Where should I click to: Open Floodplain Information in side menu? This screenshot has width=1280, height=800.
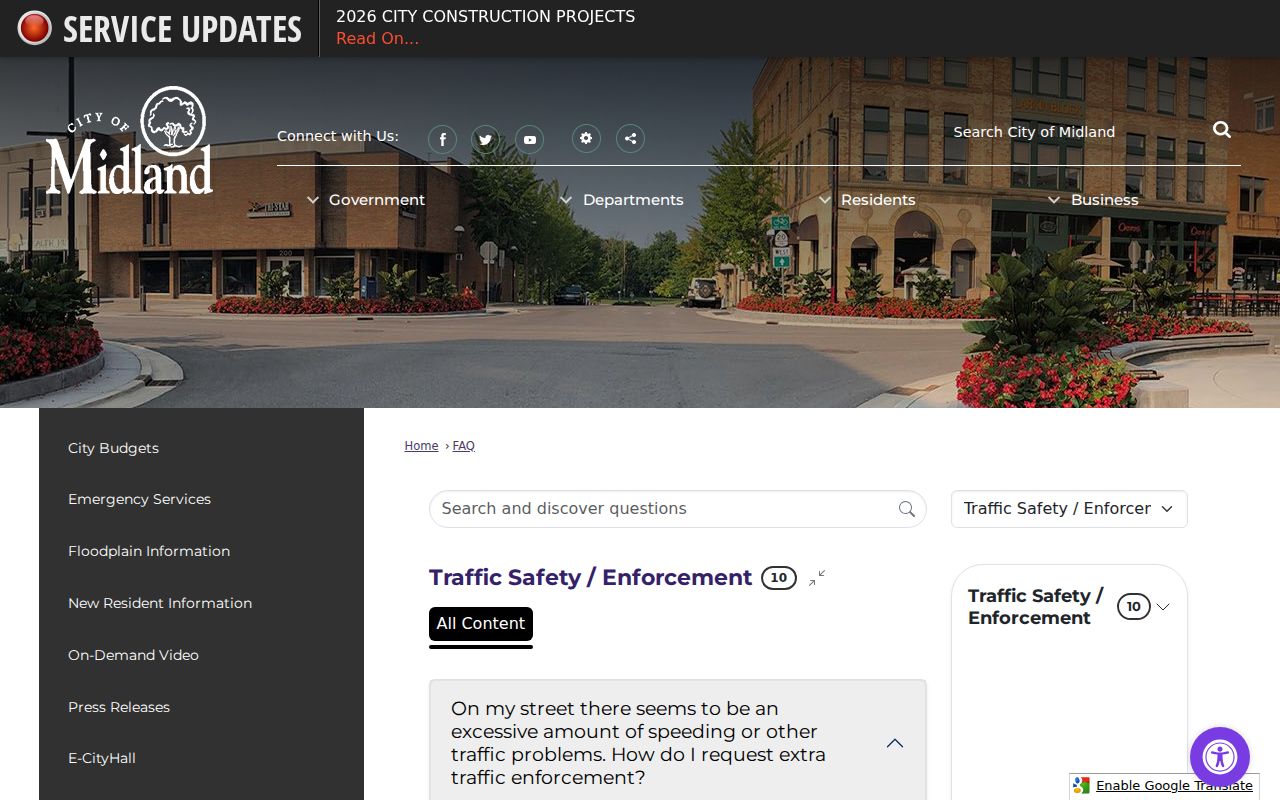[149, 551]
